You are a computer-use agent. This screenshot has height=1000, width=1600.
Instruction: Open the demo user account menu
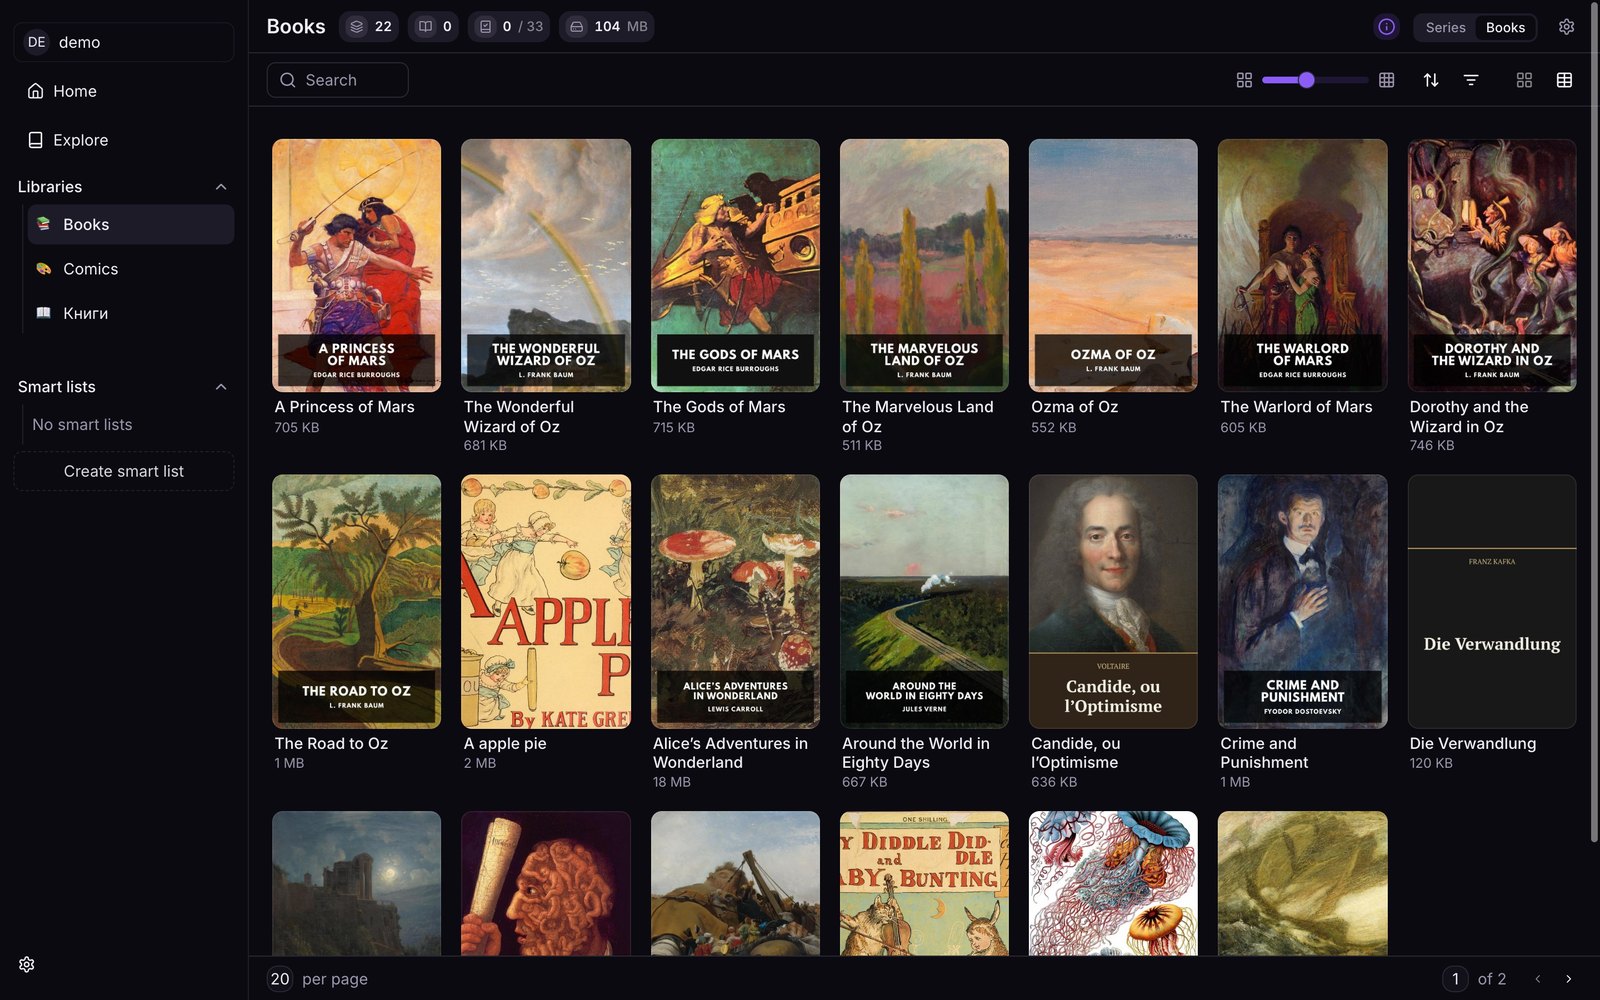coord(124,42)
